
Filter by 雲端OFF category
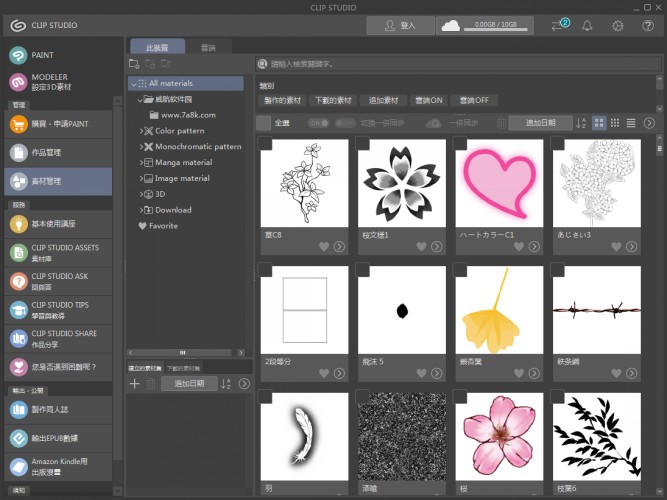click(x=474, y=100)
